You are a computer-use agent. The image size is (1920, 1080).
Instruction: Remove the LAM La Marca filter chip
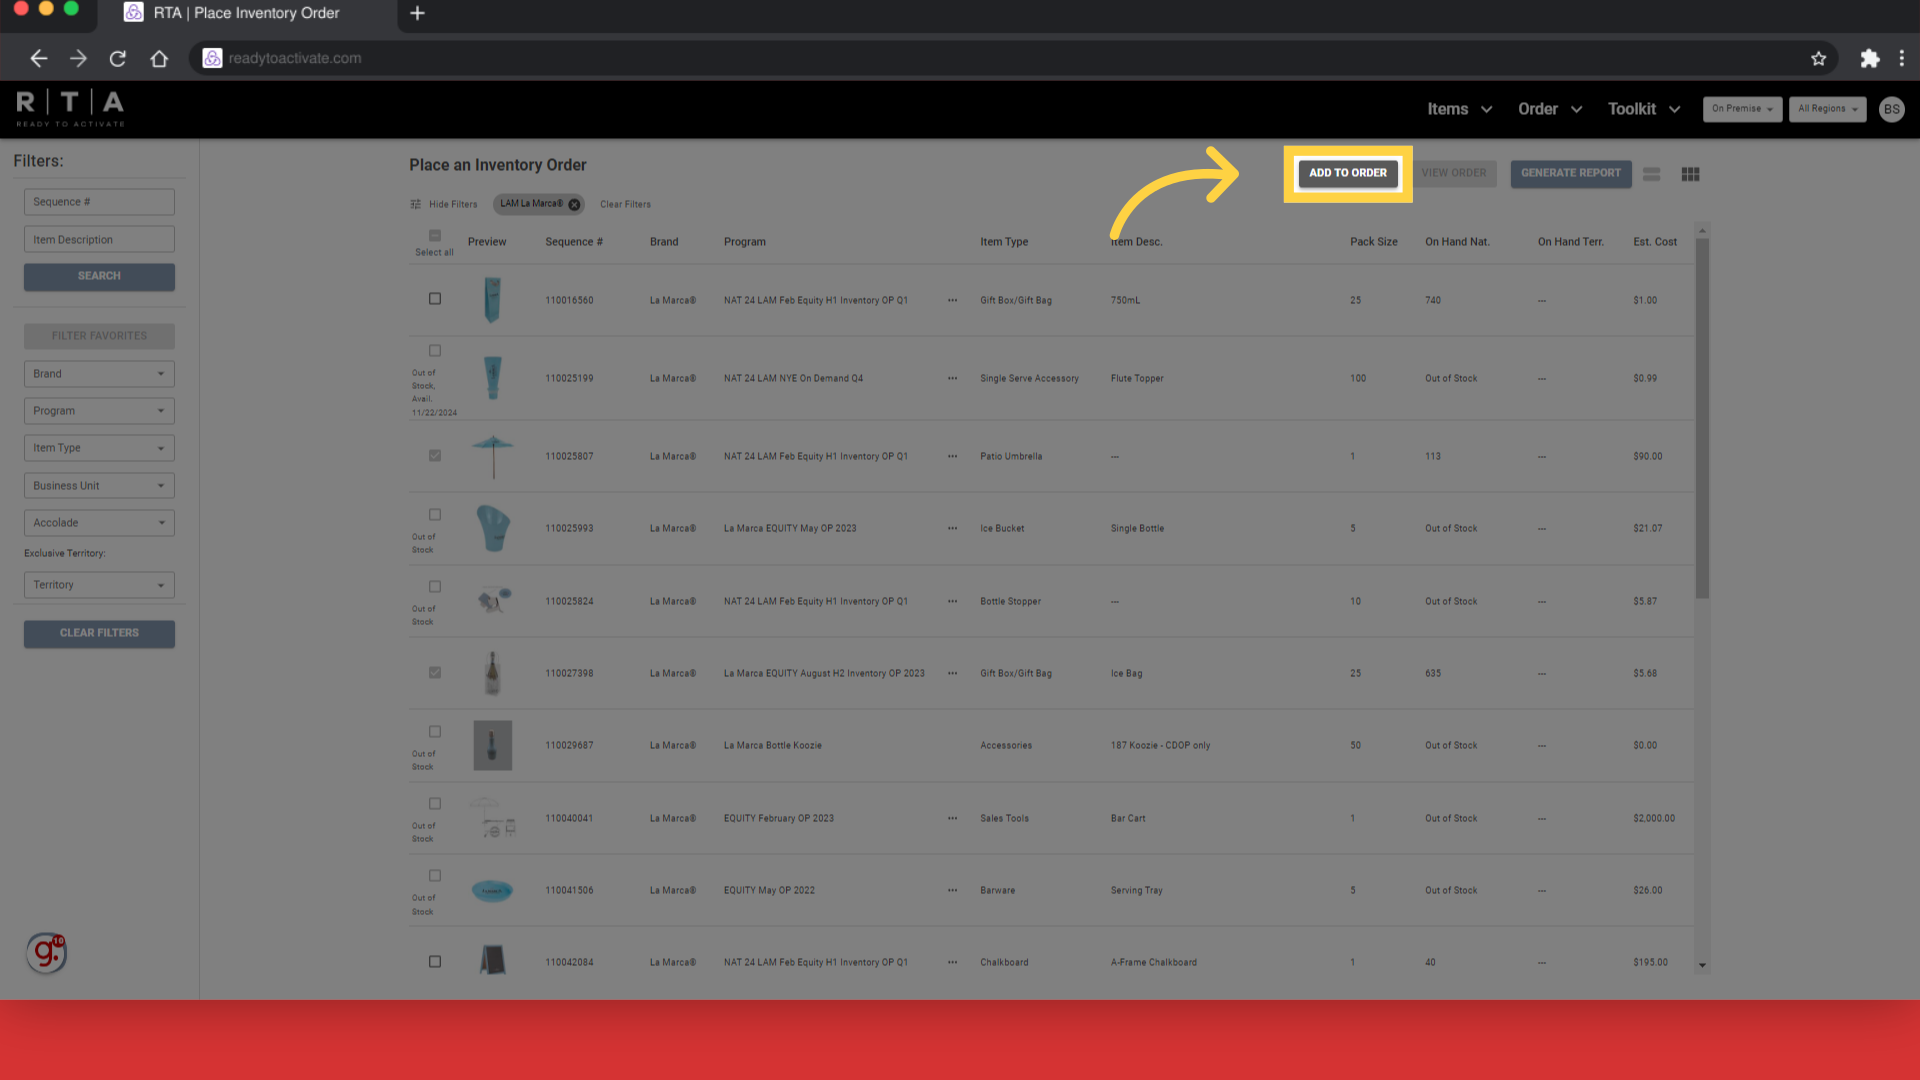click(x=574, y=204)
